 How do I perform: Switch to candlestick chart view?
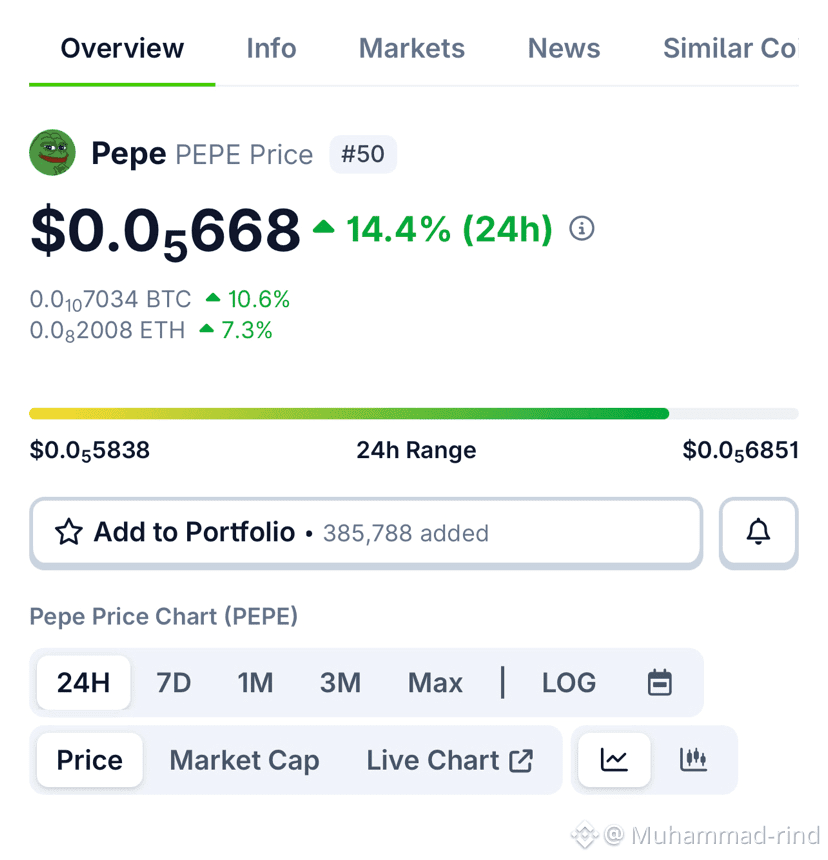693,760
